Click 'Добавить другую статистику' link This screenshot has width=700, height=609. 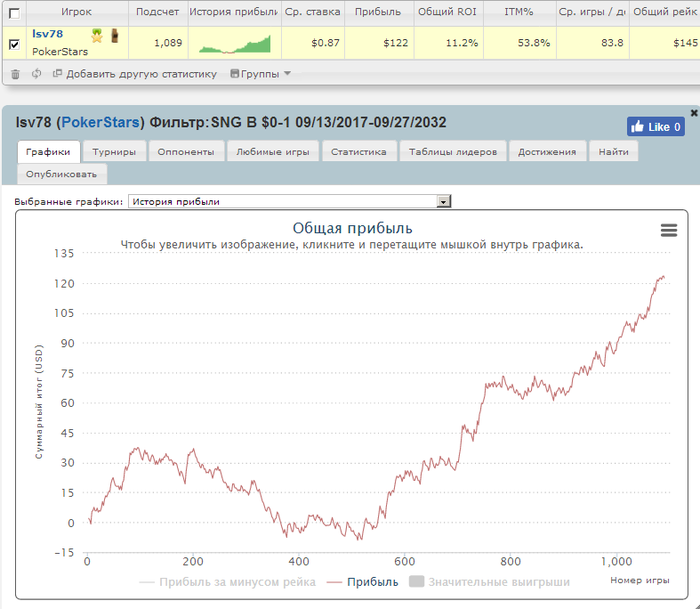pyautogui.click(x=135, y=74)
